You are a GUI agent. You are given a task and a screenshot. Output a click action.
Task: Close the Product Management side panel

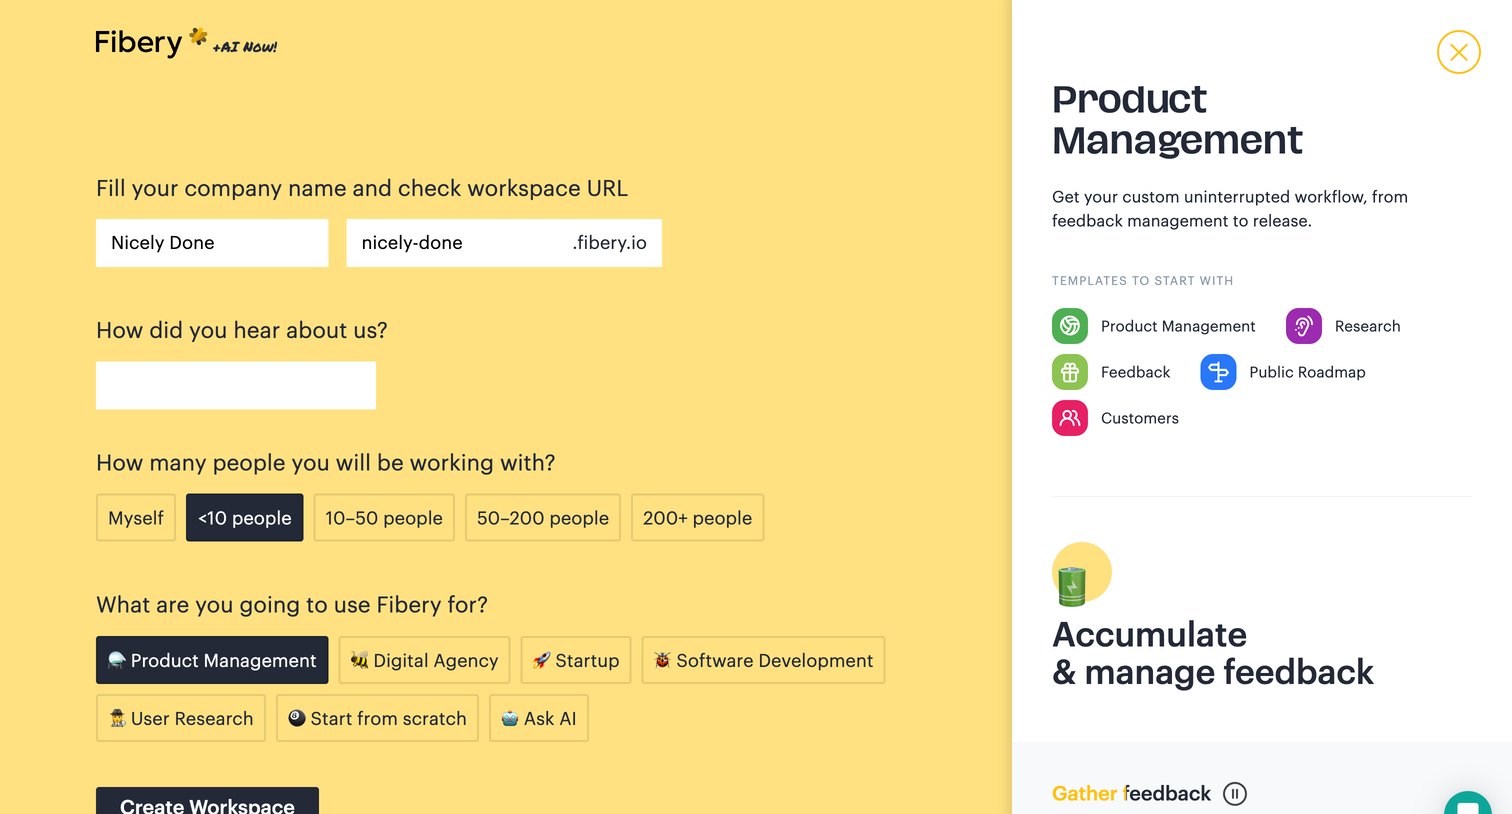pos(1458,52)
